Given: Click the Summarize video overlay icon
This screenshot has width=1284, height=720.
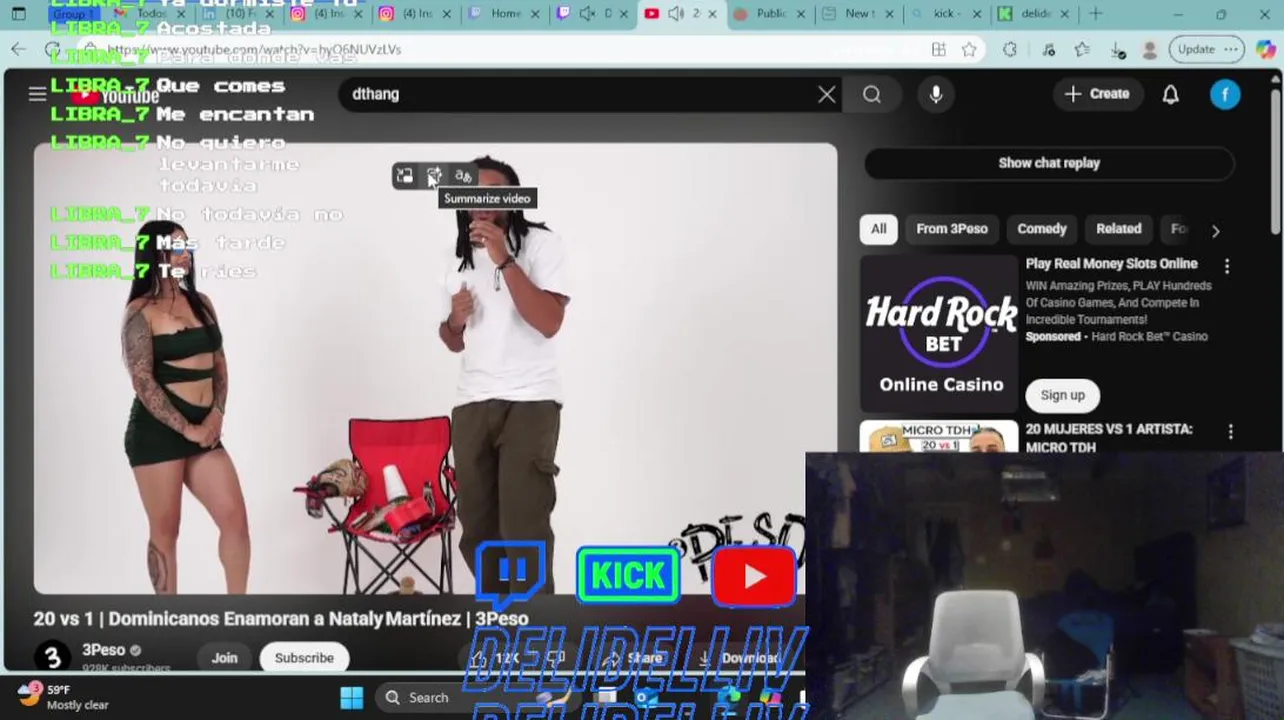Looking at the screenshot, I should [x=434, y=176].
